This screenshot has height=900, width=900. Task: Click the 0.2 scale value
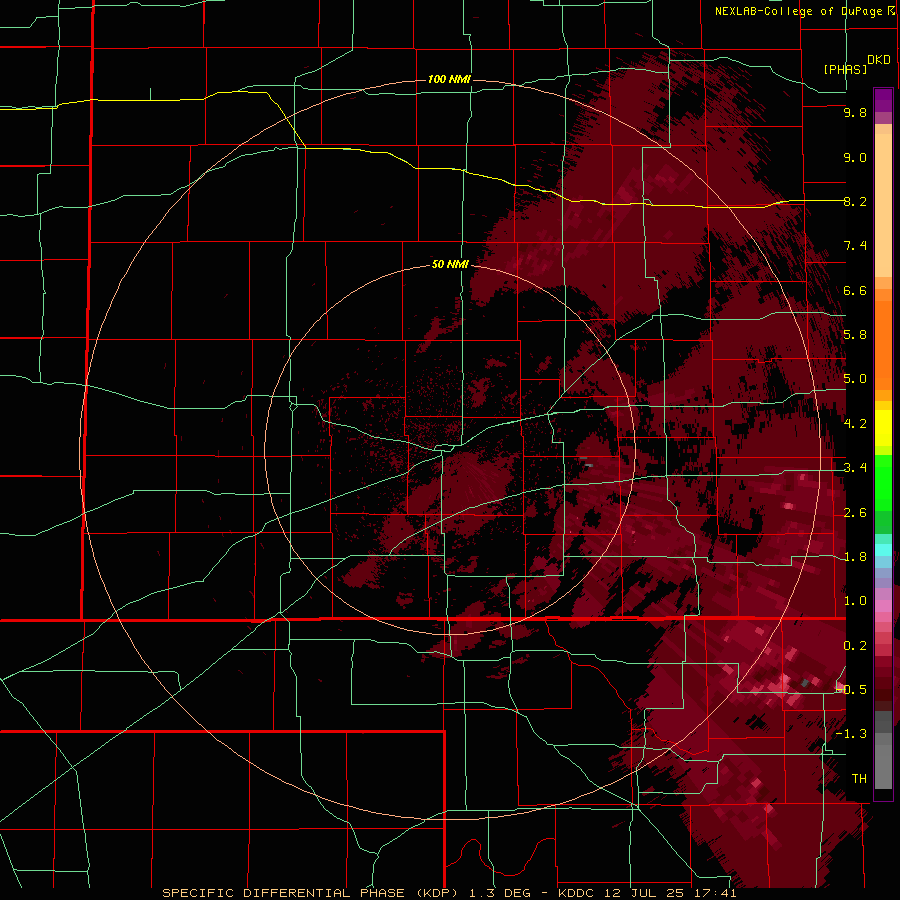point(855,646)
